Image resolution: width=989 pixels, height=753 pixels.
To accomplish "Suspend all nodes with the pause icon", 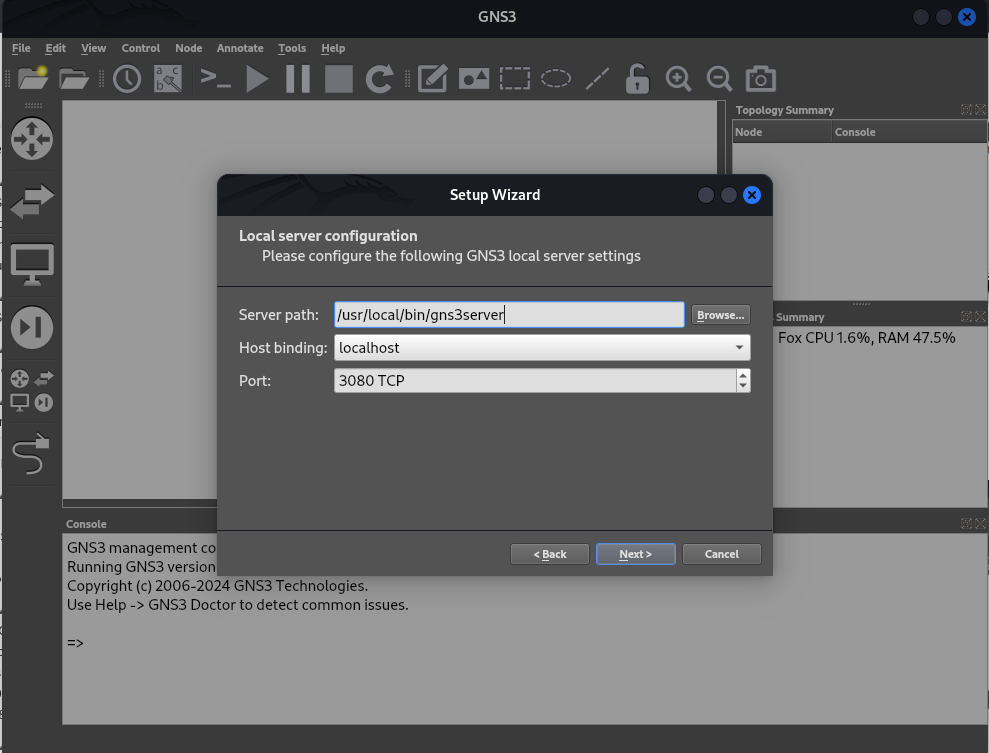I will (298, 79).
